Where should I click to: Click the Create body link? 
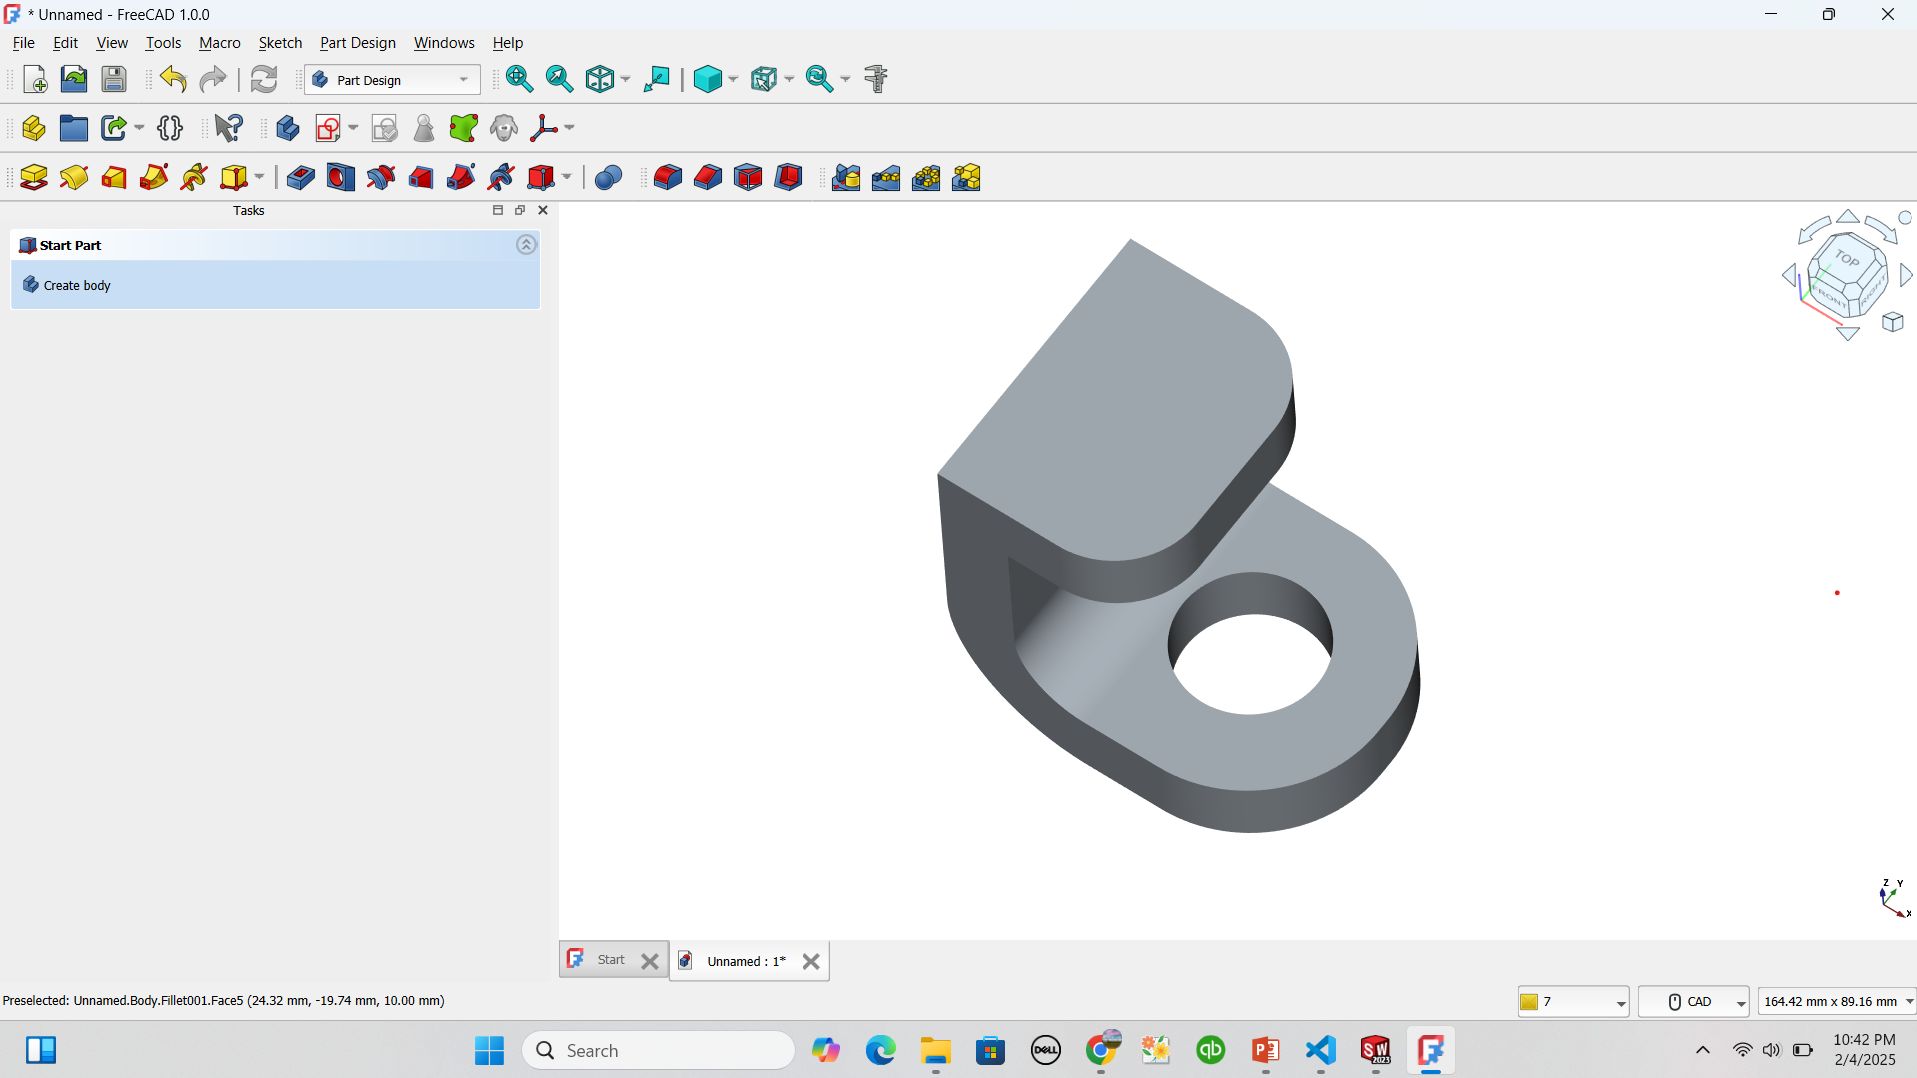pyautogui.click(x=77, y=286)
